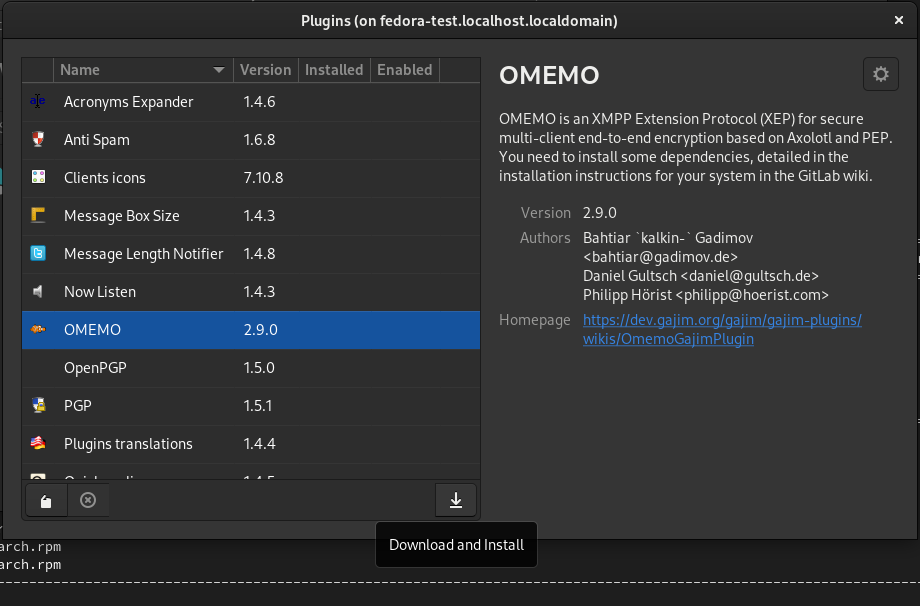Sort plugins by the Enabled column
920x606 pixels.
(404, 70)
